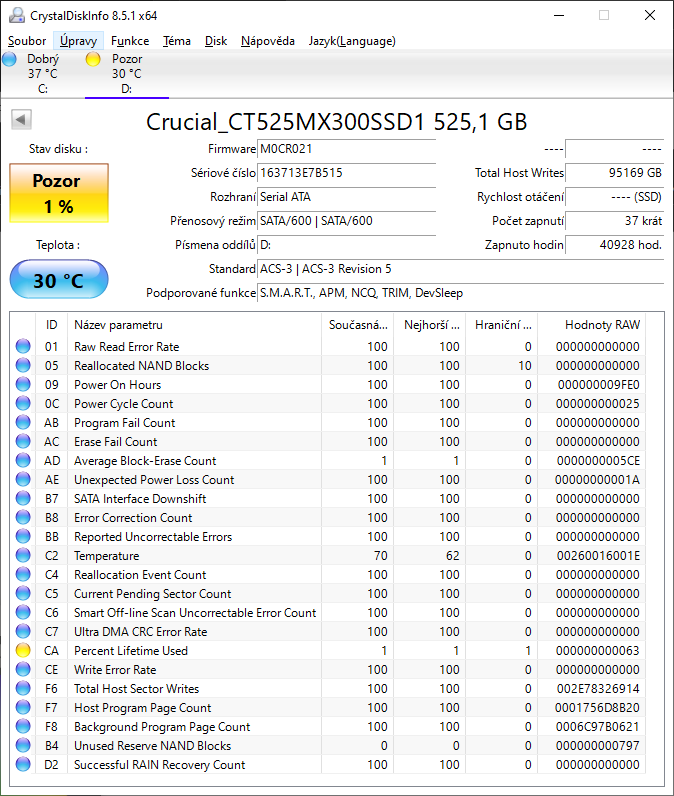Click the serial number field 163713E7B515
The width and height of the screenshot is (674, 796).
[x=347, y=173]
